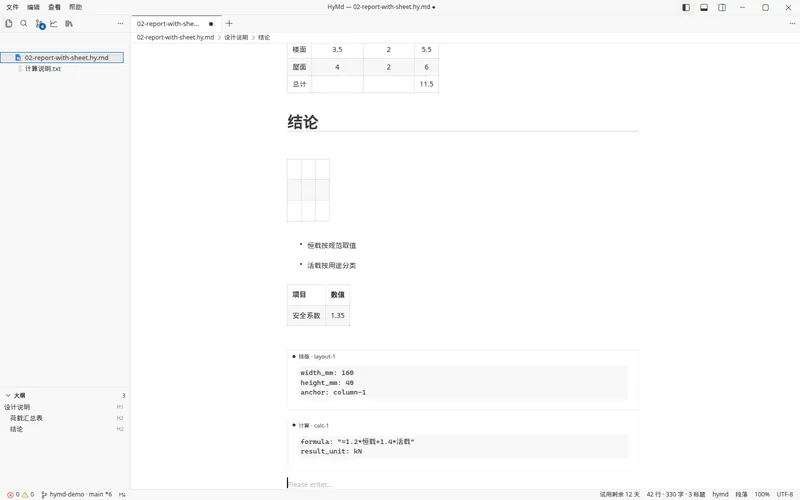Open the library books icon
This screenshot has height=500, width=800.
(x=69, y=23)
